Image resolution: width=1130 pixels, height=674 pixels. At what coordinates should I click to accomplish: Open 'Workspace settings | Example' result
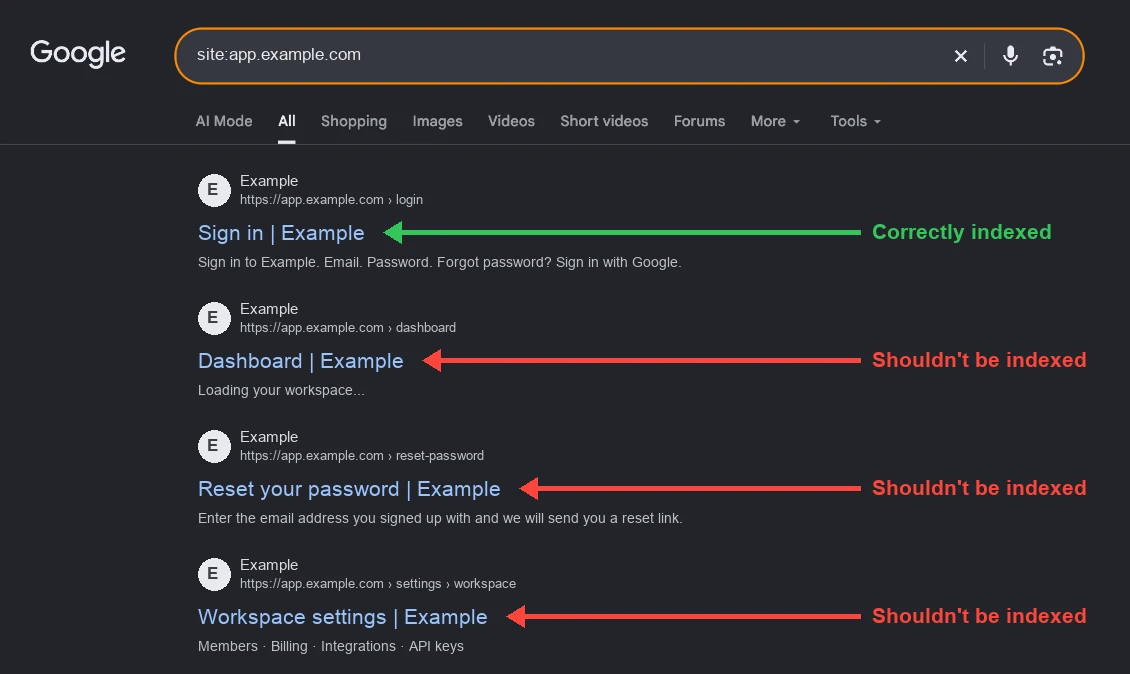[342, 617]
